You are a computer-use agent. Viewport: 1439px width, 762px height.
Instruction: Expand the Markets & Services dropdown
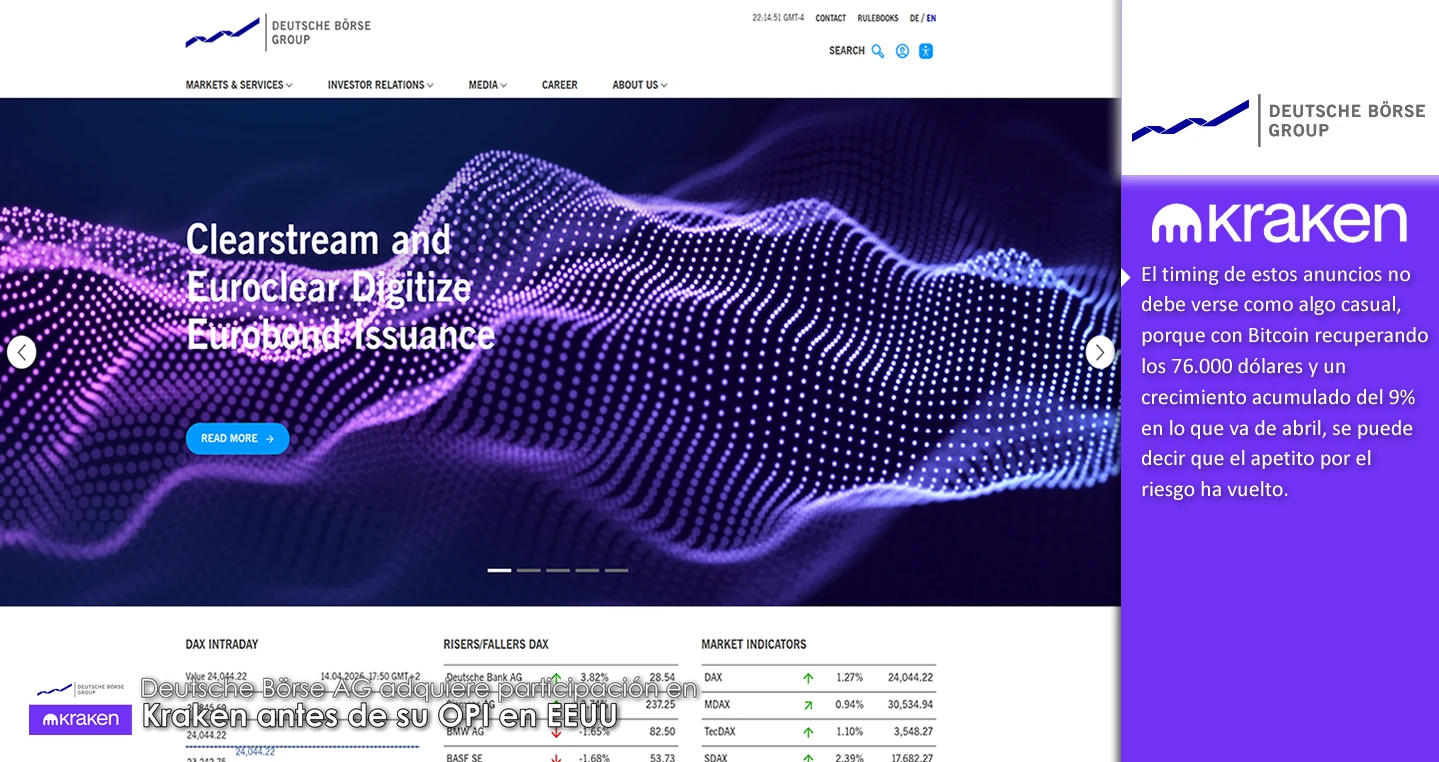(x=239, y=85)
